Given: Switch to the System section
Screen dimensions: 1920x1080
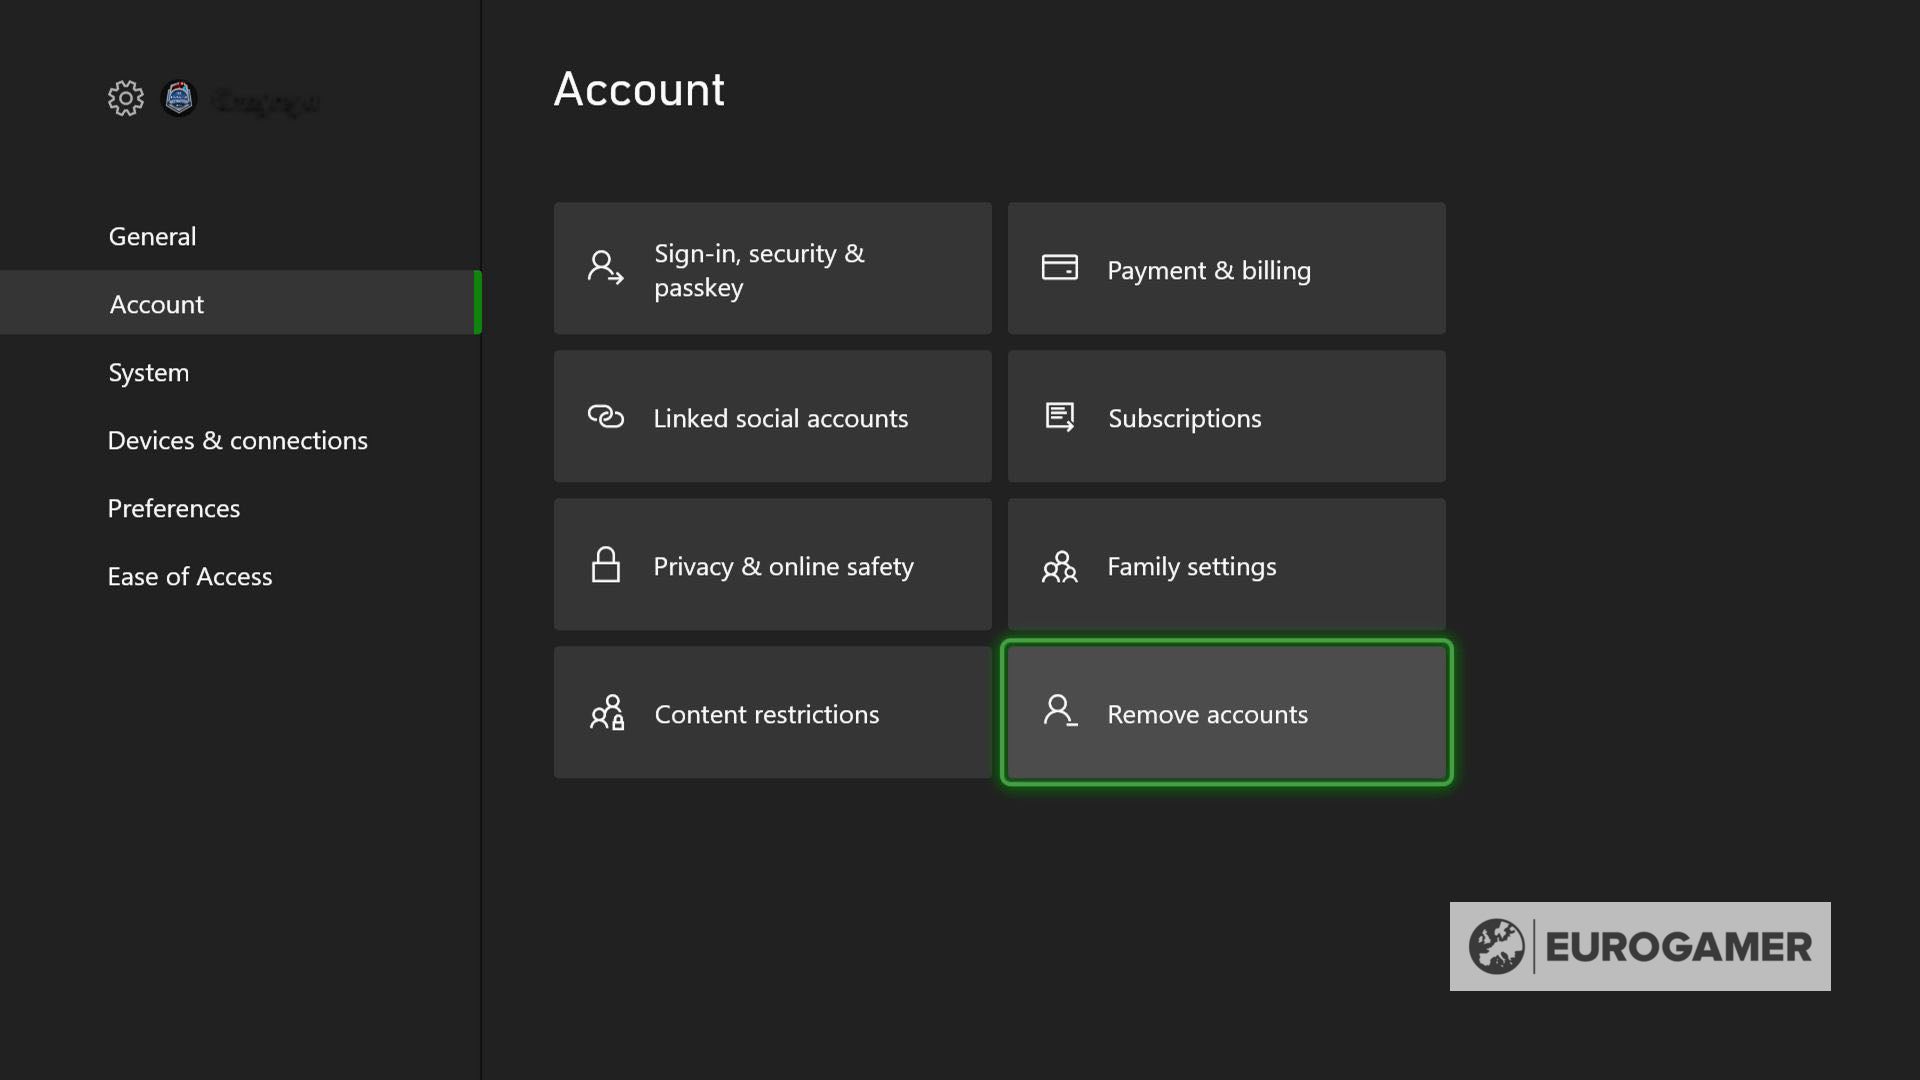Looking at the screenshot, I should (x=148, y=372).
